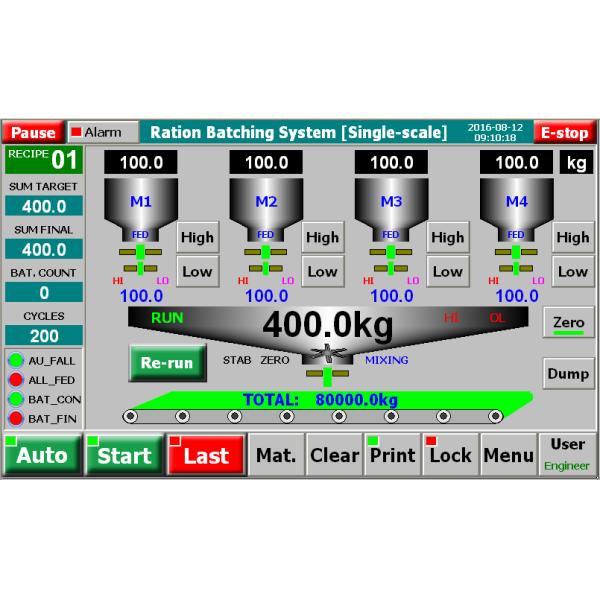Click the Re-run button

pos(167,362)
